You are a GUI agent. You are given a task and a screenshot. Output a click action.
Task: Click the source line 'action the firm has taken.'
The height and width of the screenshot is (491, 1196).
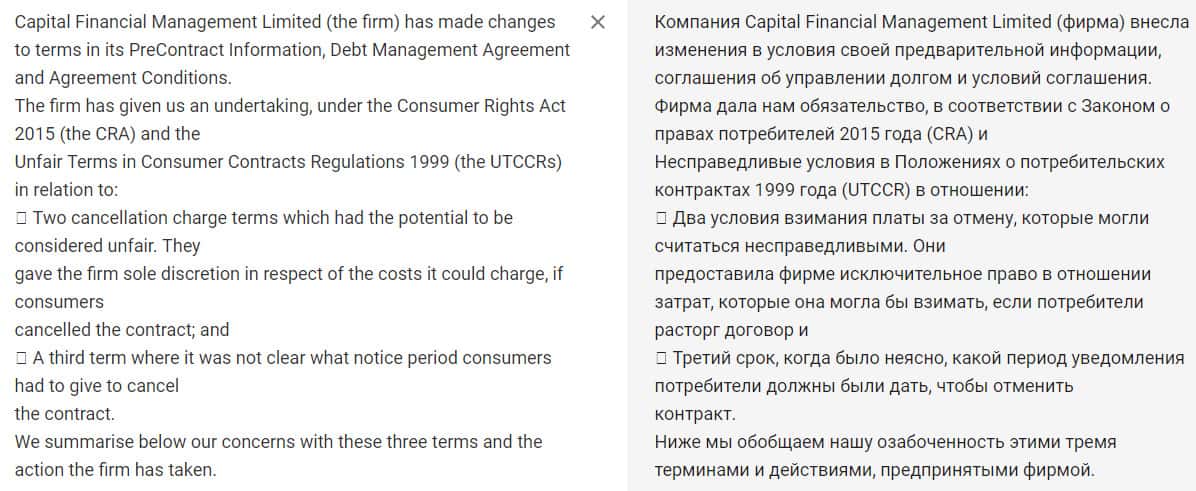[115, 470]
